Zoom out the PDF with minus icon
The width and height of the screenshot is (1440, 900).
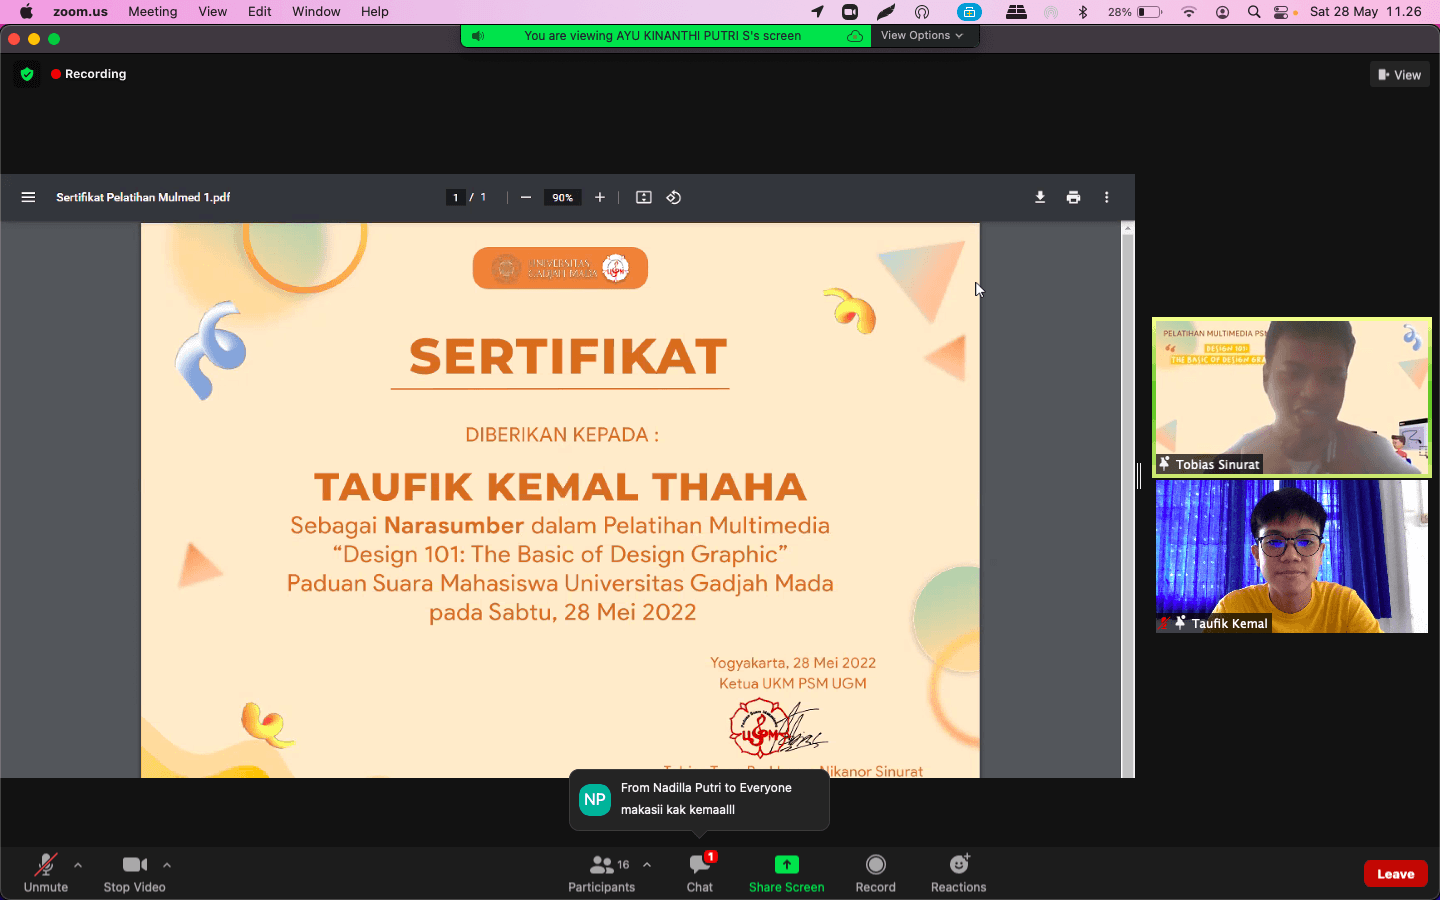[x=526, y=197]
